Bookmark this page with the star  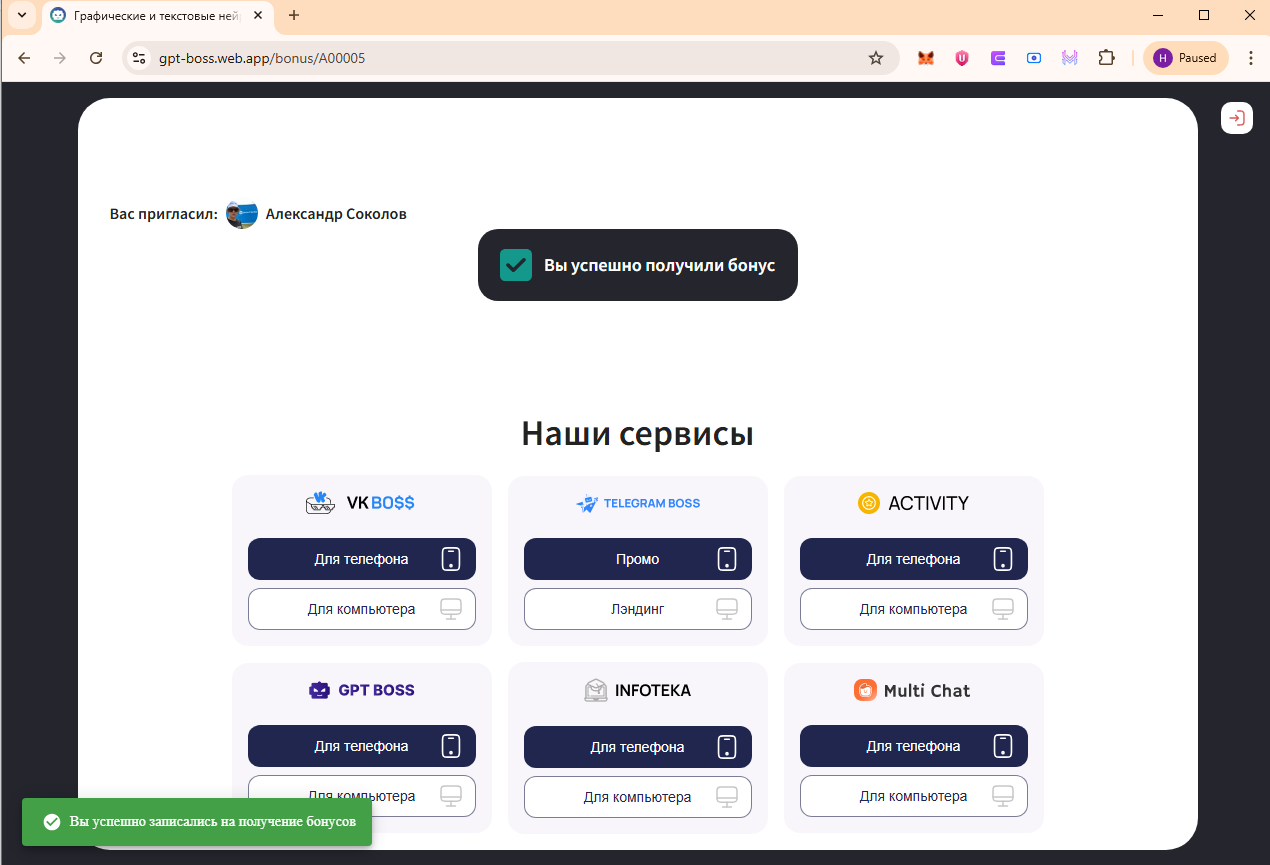[876, 58]
